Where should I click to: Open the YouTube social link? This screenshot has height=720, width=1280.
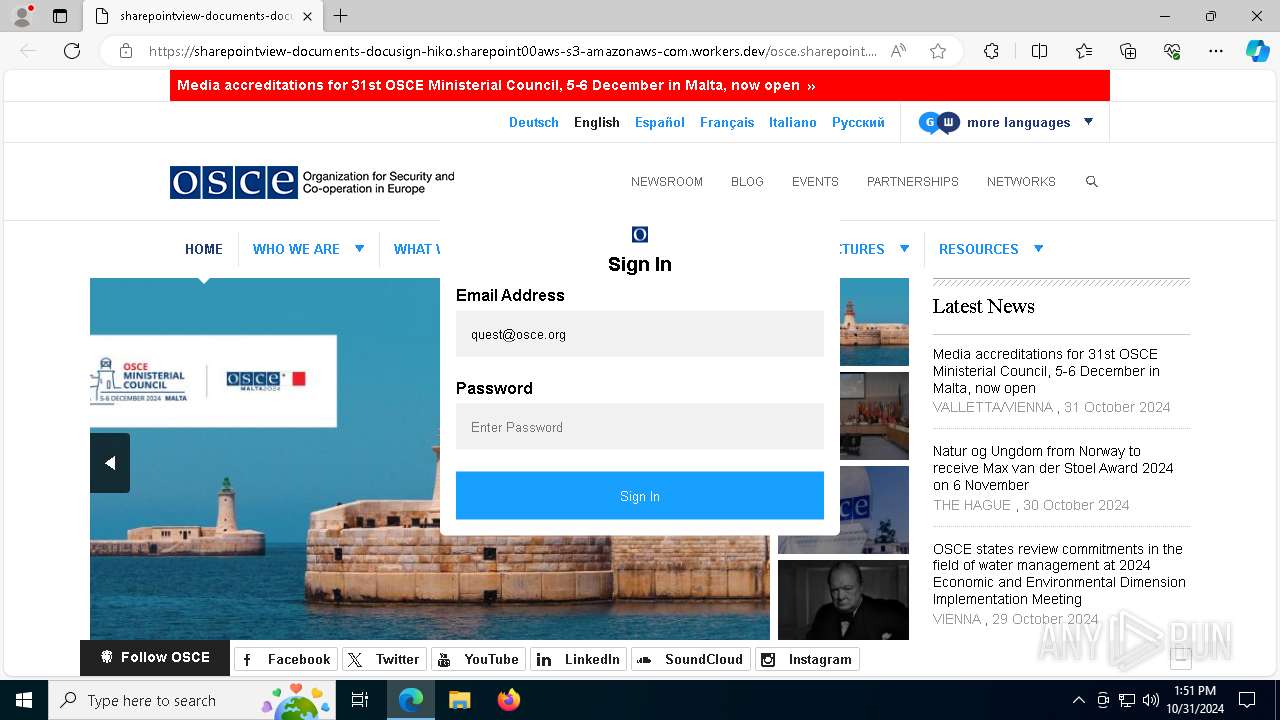coord(478,659)
